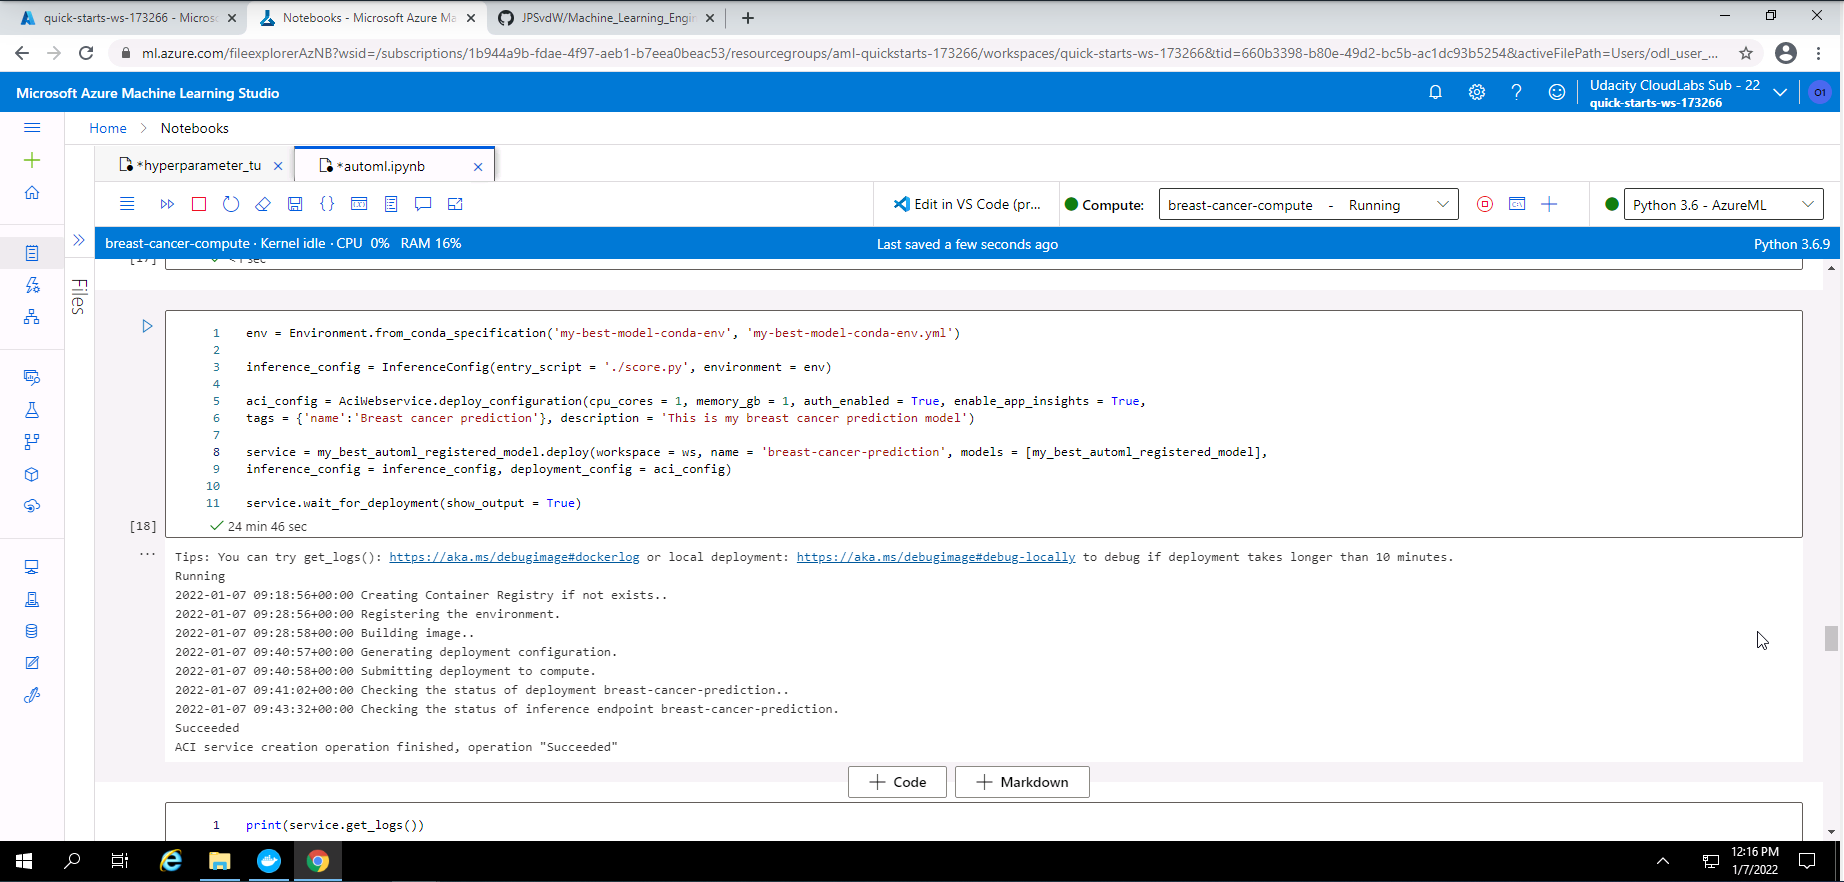Open Compute monitor icon in sidebar
Screen dimensions: 1844x882
32,567
